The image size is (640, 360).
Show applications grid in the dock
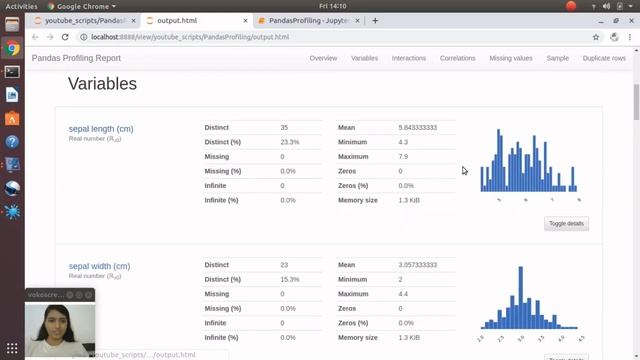(x=12, y=348)
